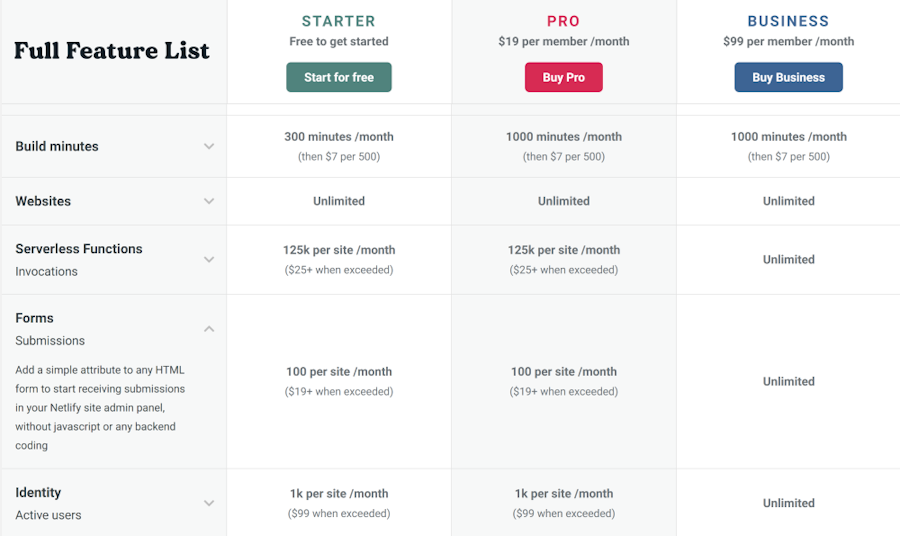This screenshot has width=900, height=536.
Task: Click the Serverless Functions feature label
Action: click(x=79, y=249)
